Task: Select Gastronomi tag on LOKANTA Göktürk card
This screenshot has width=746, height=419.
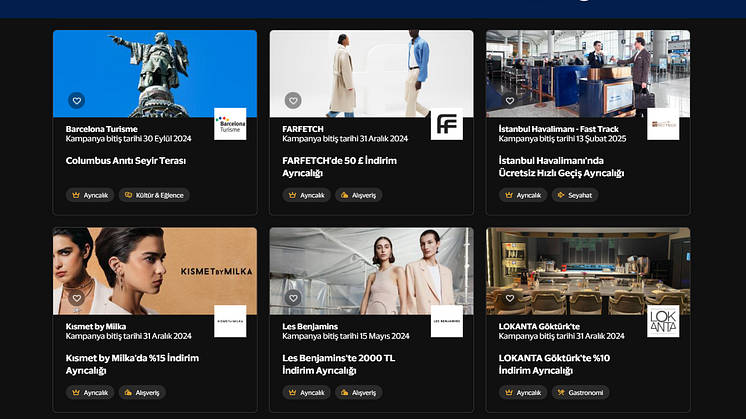Action: click(x=580, y=392)
